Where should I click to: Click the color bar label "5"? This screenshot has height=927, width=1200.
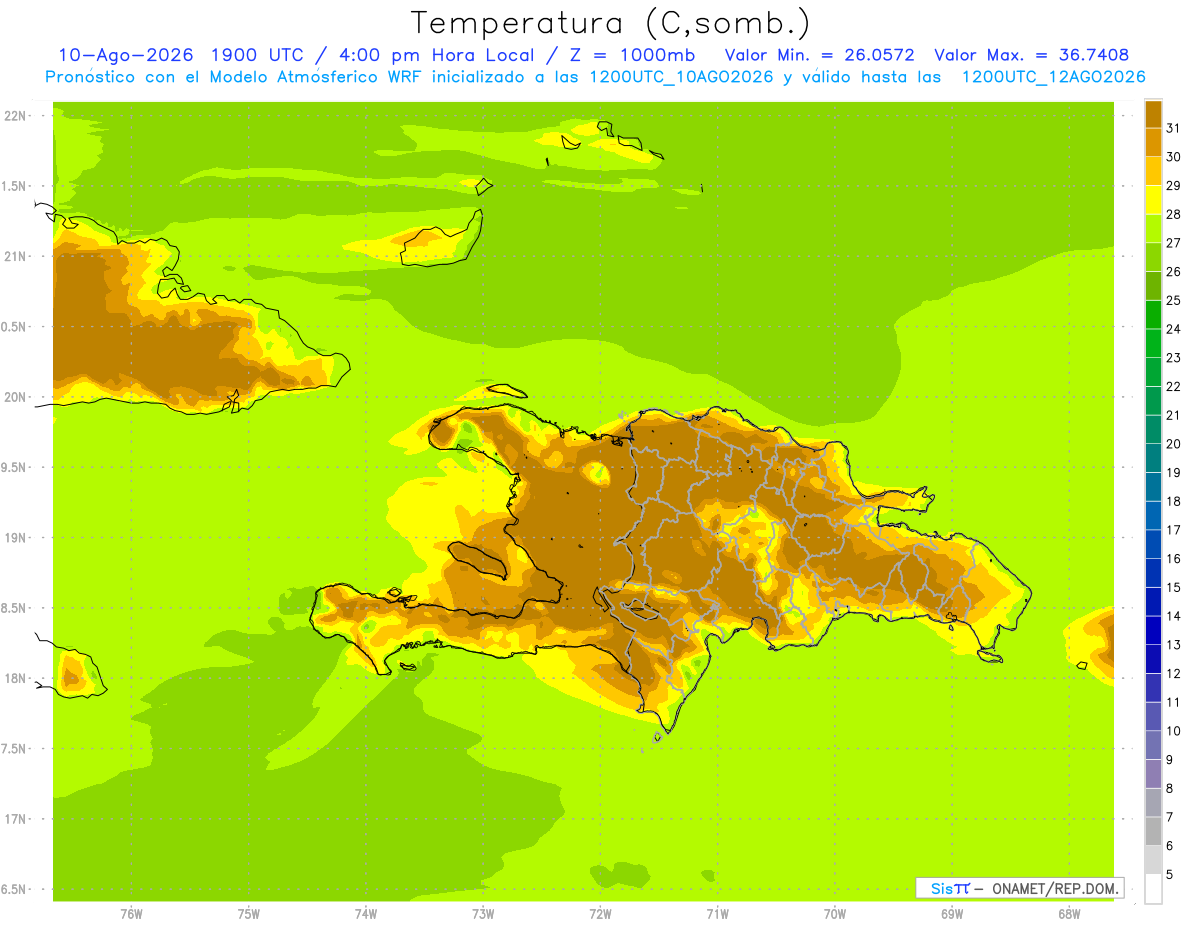(1170, 874)
